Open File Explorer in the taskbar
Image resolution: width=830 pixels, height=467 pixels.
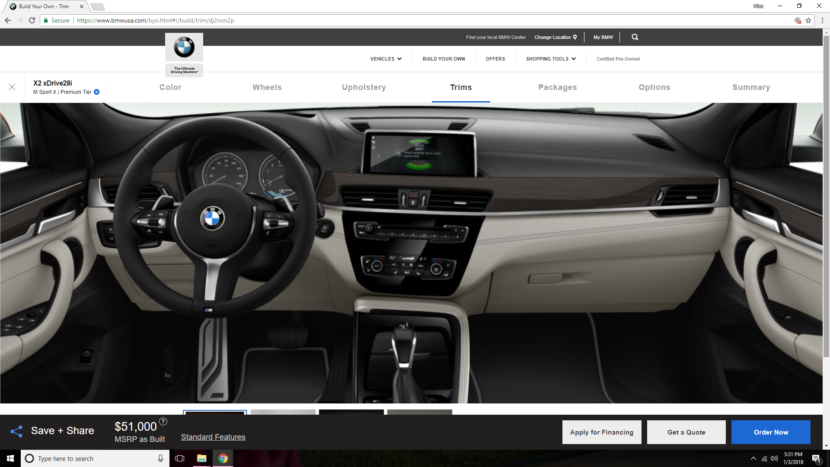[201, 458]
